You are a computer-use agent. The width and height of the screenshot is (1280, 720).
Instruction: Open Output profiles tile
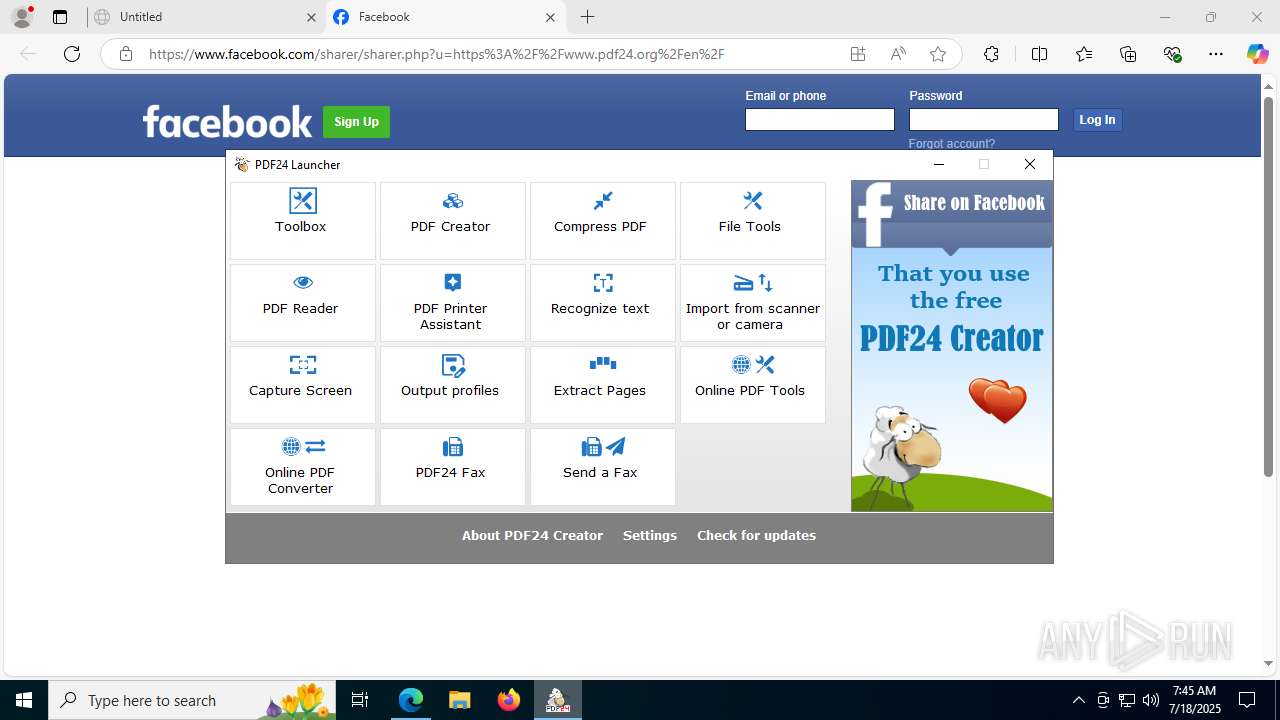click(x=452, y=385)
